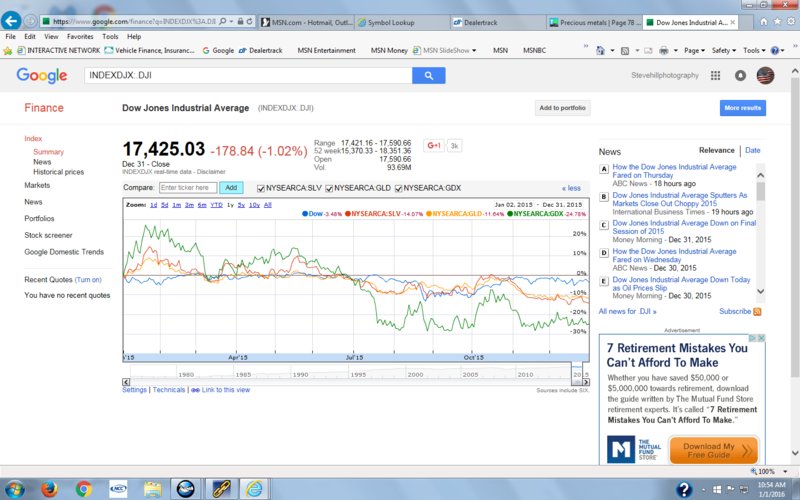This screenshot has width=800, height=500.
Task: Click the G+1 share button
Action: click(x=434, y=145)
